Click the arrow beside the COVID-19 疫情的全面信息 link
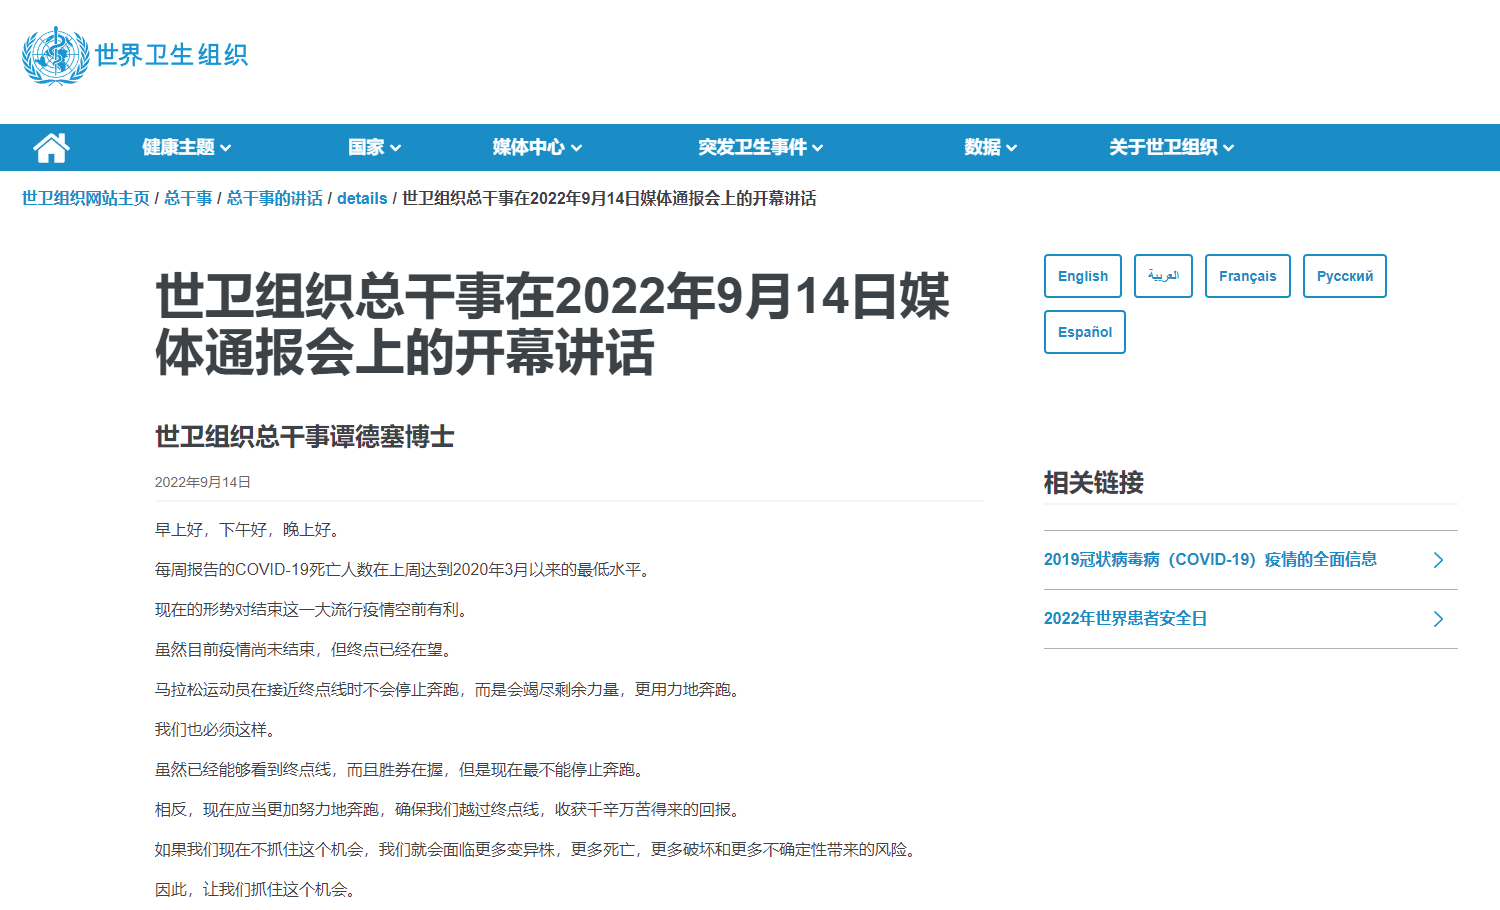This screenshot has width=1500, height=910. pos(1438,560)
